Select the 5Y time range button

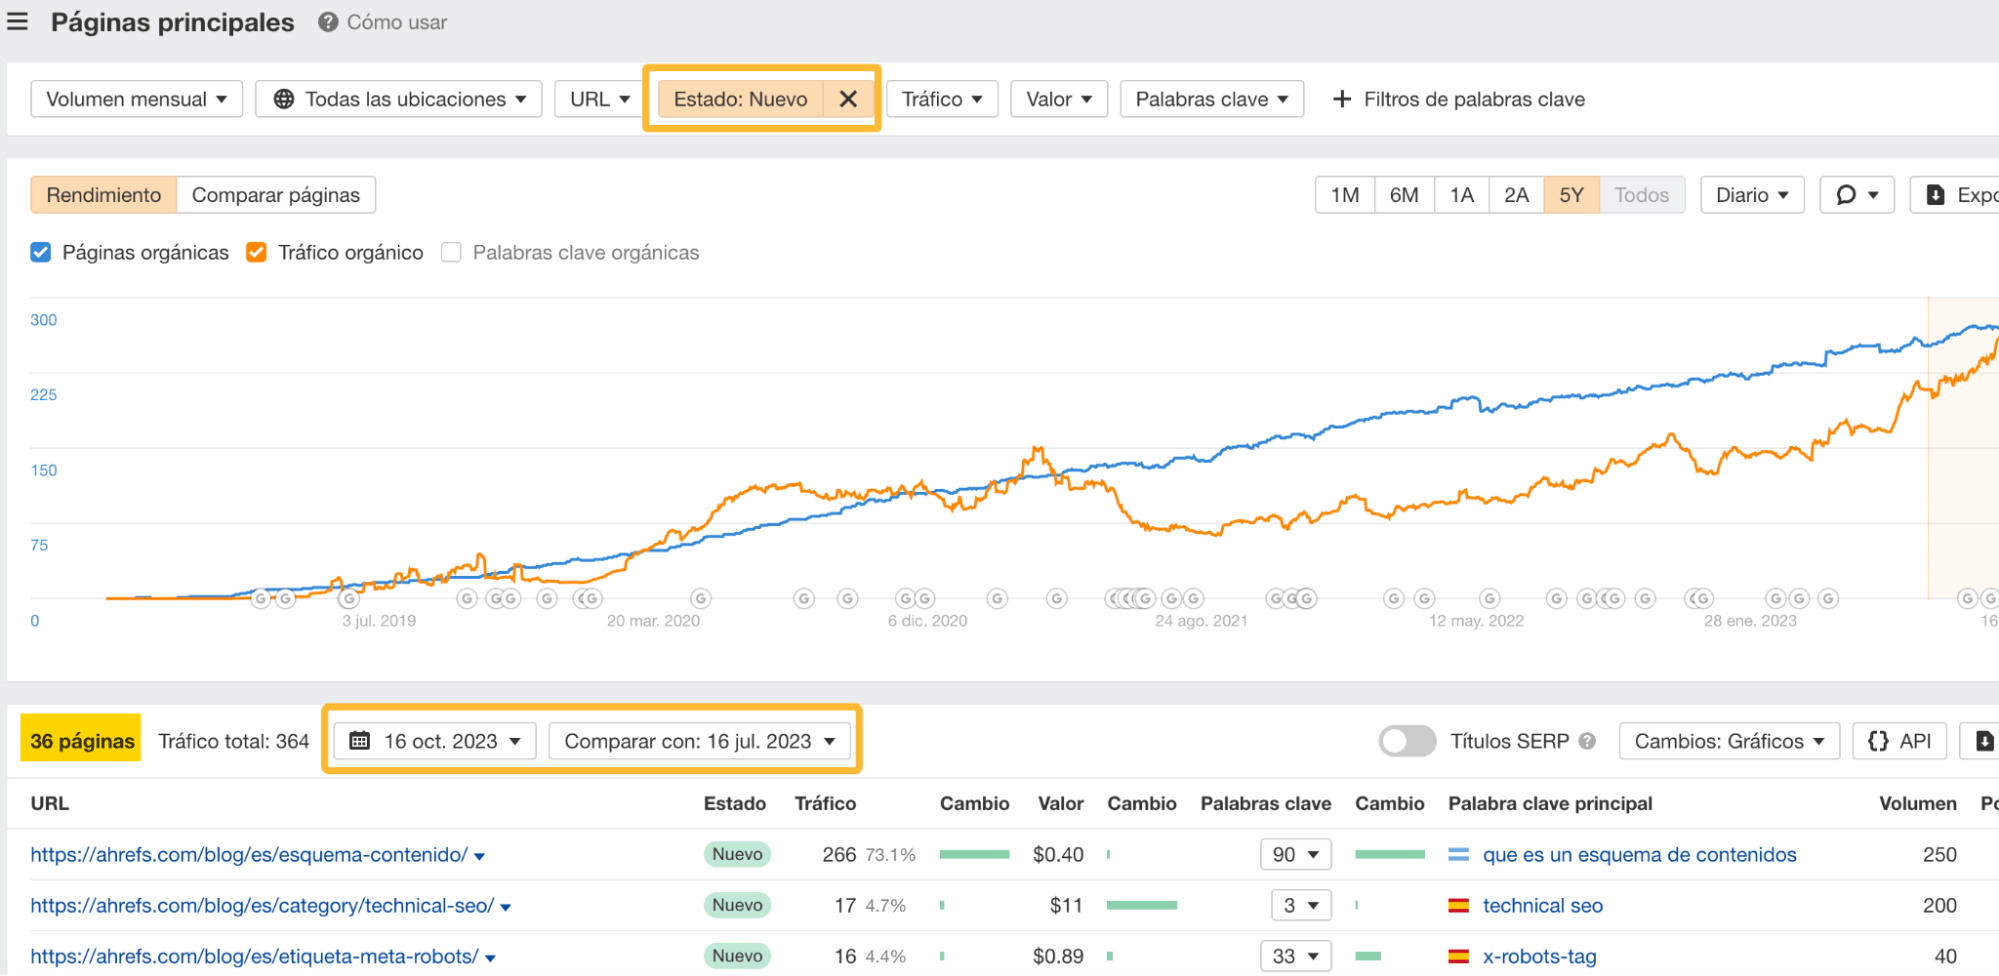coord(1571,194)
